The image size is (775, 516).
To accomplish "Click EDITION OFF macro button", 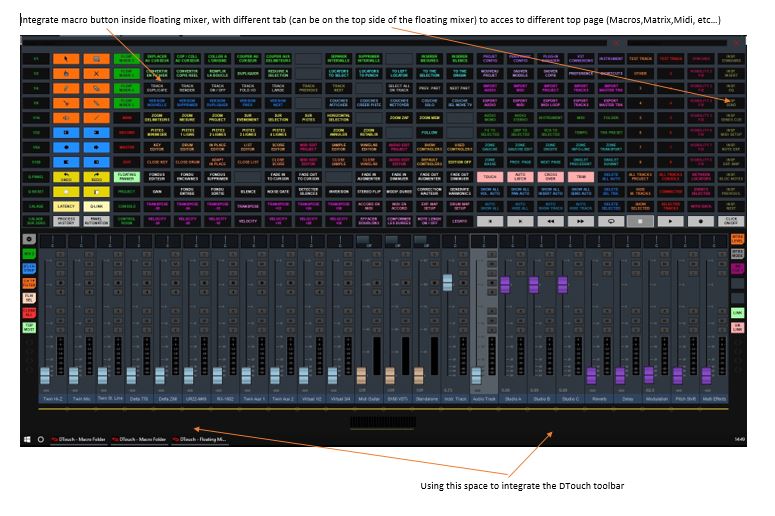I will tap(459, 162).
